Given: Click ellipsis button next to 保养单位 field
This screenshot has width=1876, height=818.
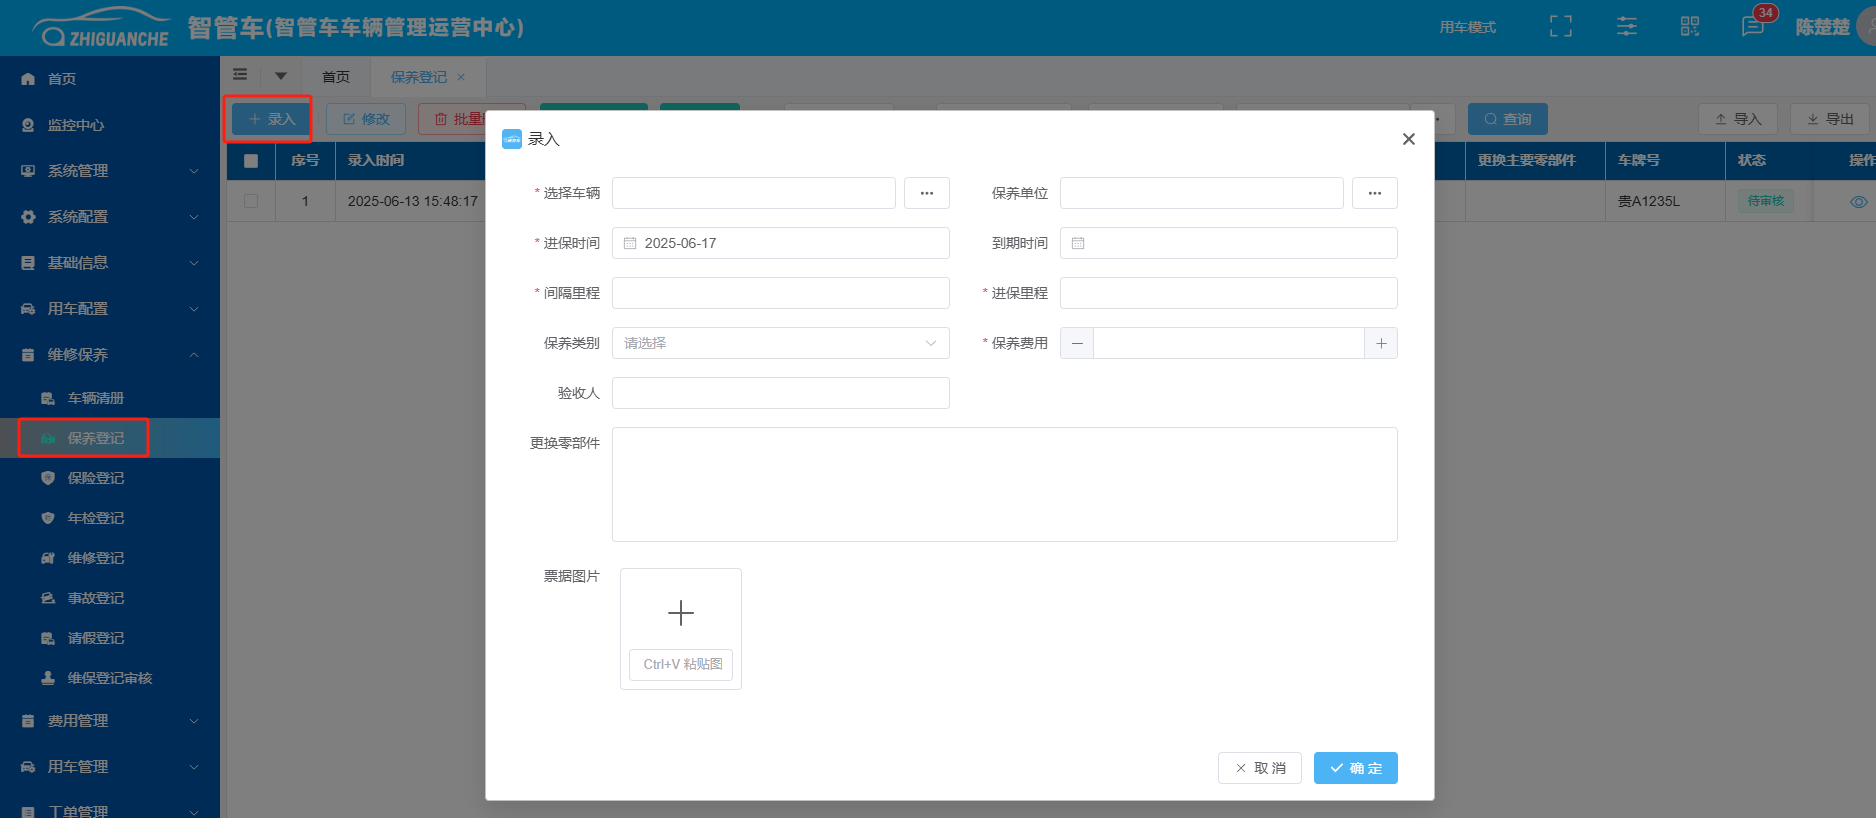Looking at the screenshot, I should (x=1375, y=193).
